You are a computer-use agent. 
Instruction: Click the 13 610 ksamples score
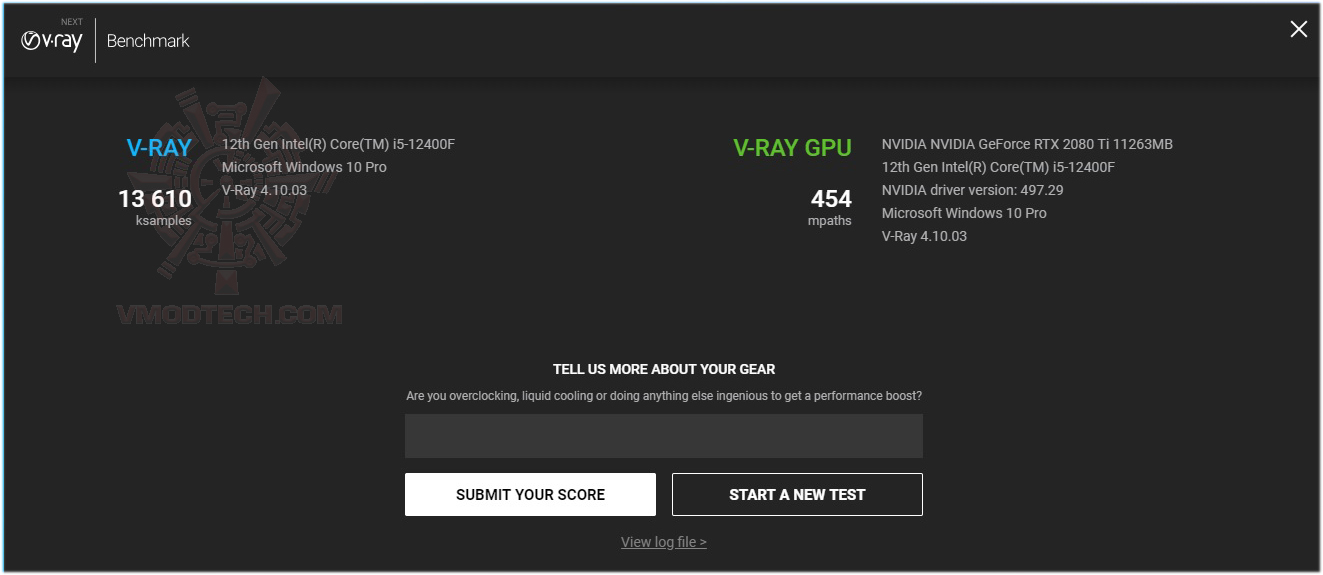tap(155, 207)
